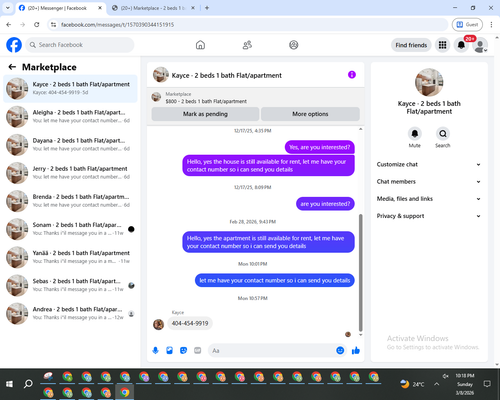
Task: Open a new browser tab
Action: coord(207,8)
